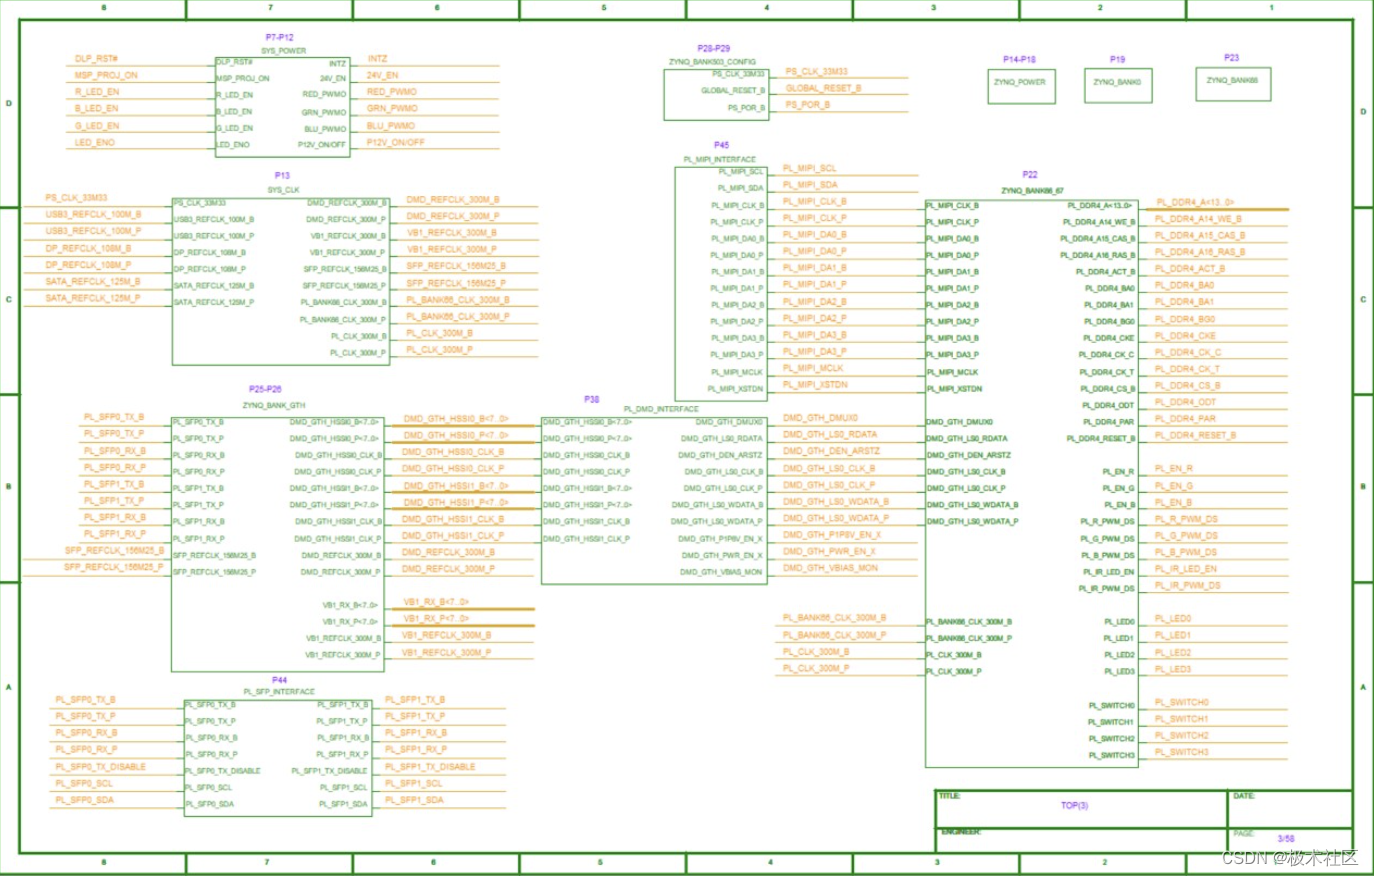Click the SYS_POWER block title

284,50
